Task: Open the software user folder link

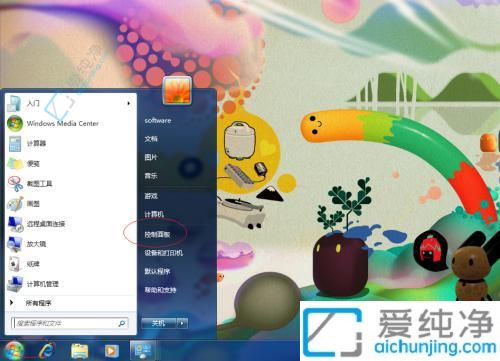Action: click(158, 120)
